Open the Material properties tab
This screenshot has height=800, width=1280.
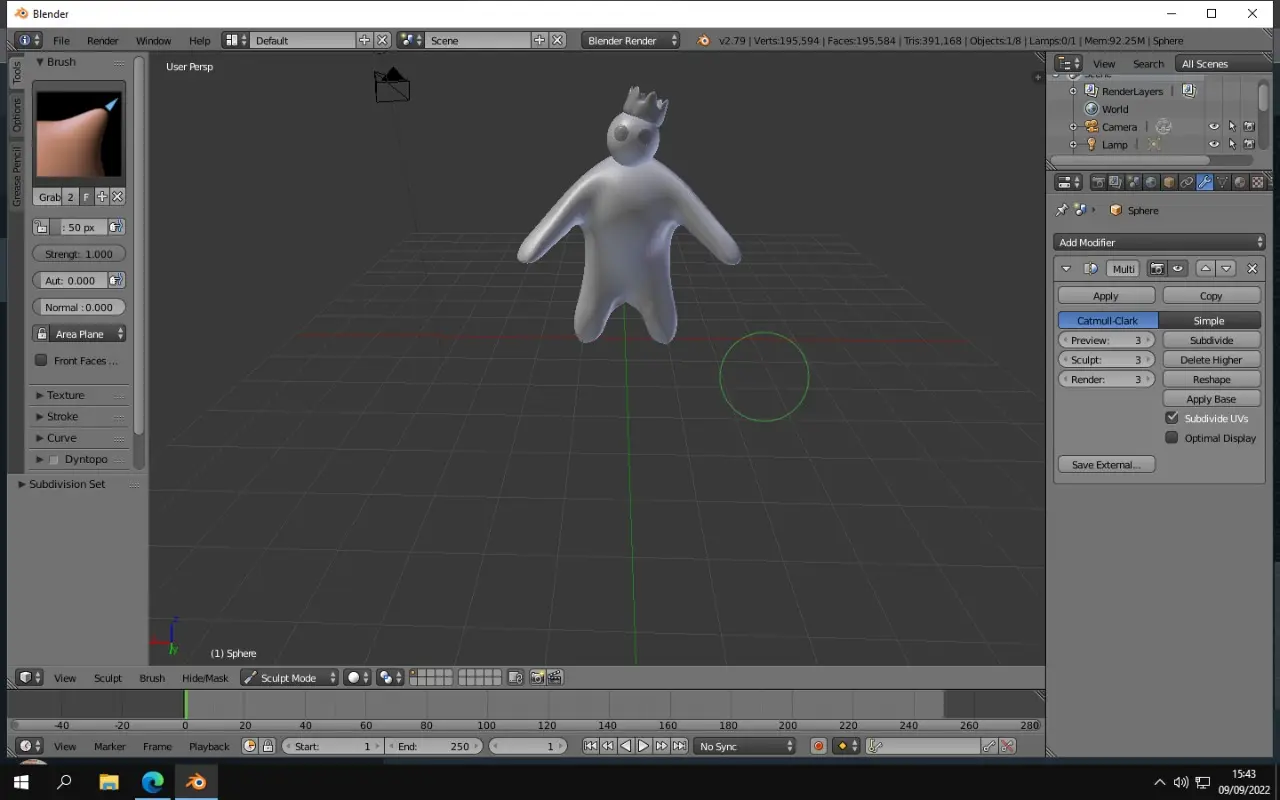click(1240, 182)
